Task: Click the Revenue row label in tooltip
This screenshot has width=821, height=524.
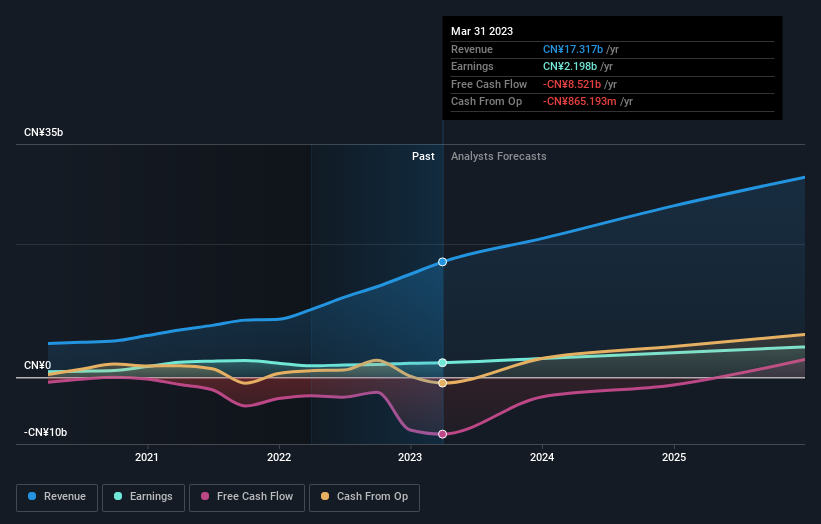Action: 472,49
